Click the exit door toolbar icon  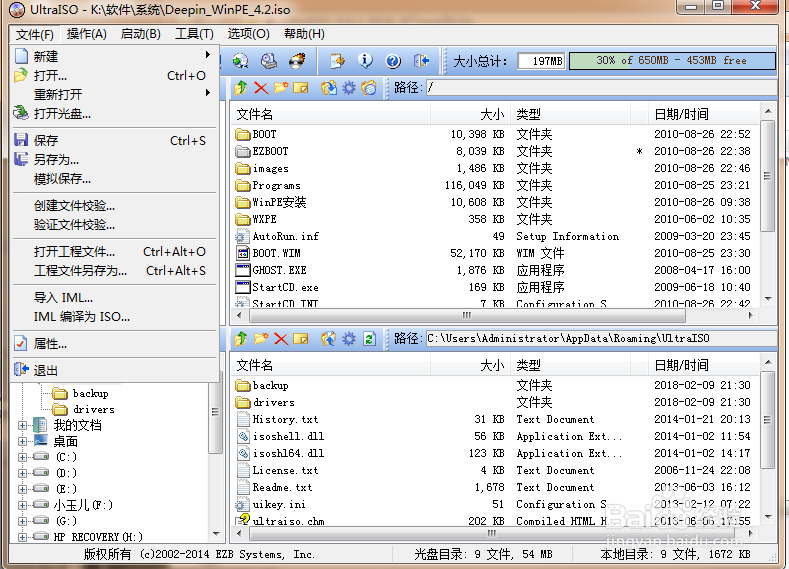421,61
